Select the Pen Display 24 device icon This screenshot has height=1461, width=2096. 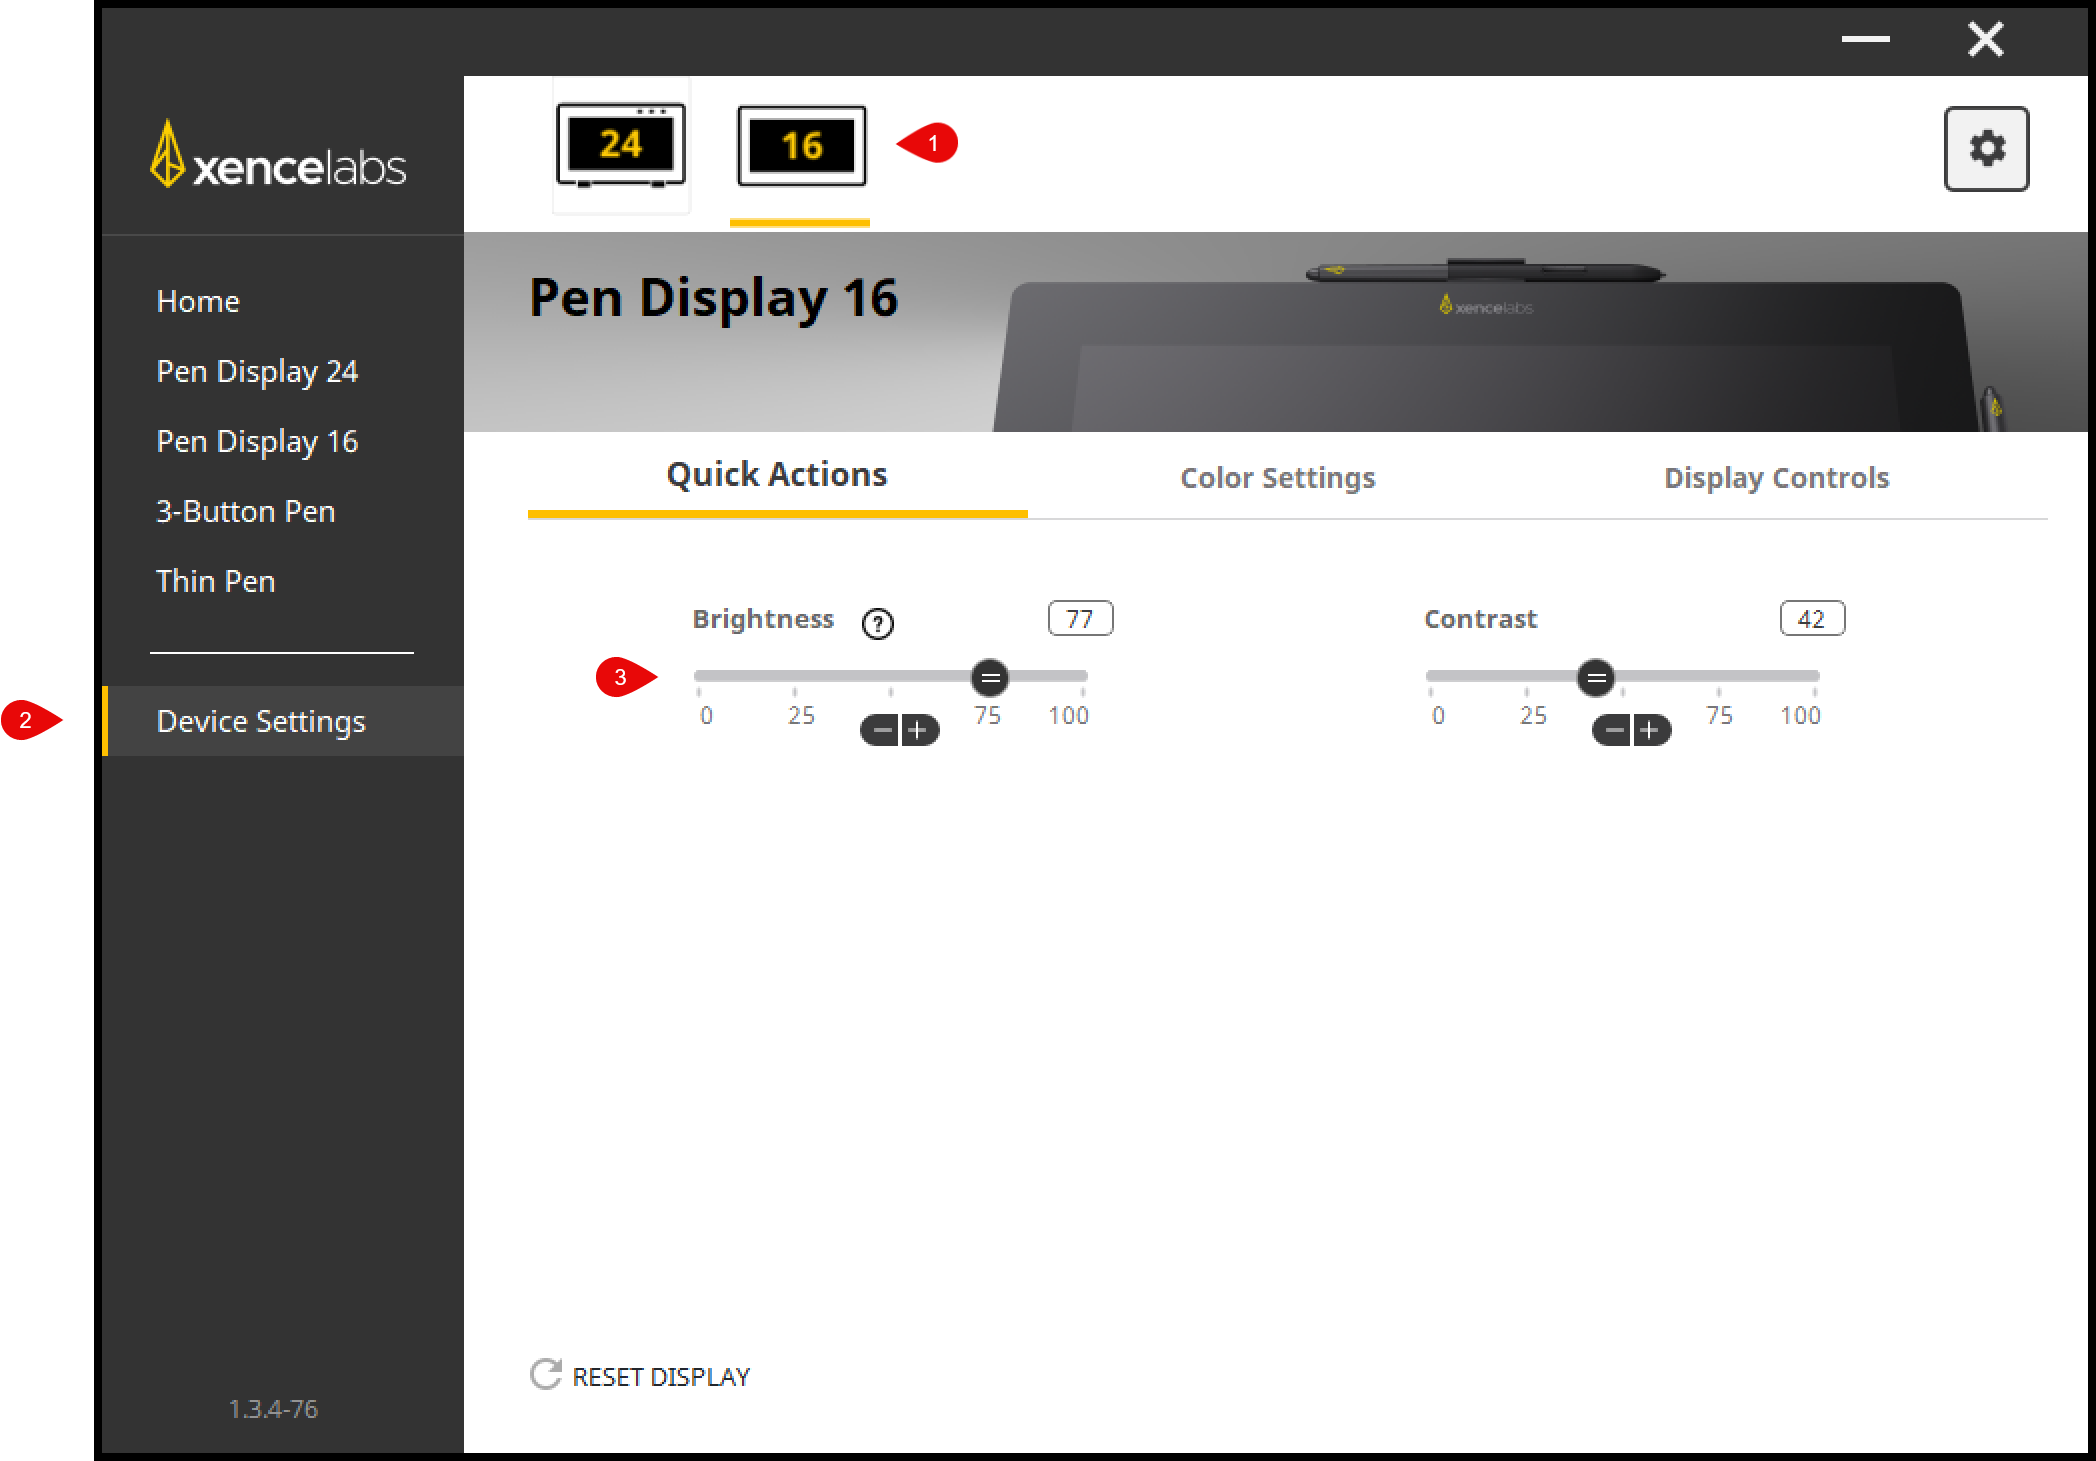pyautogui.click(x=620, y=146)
